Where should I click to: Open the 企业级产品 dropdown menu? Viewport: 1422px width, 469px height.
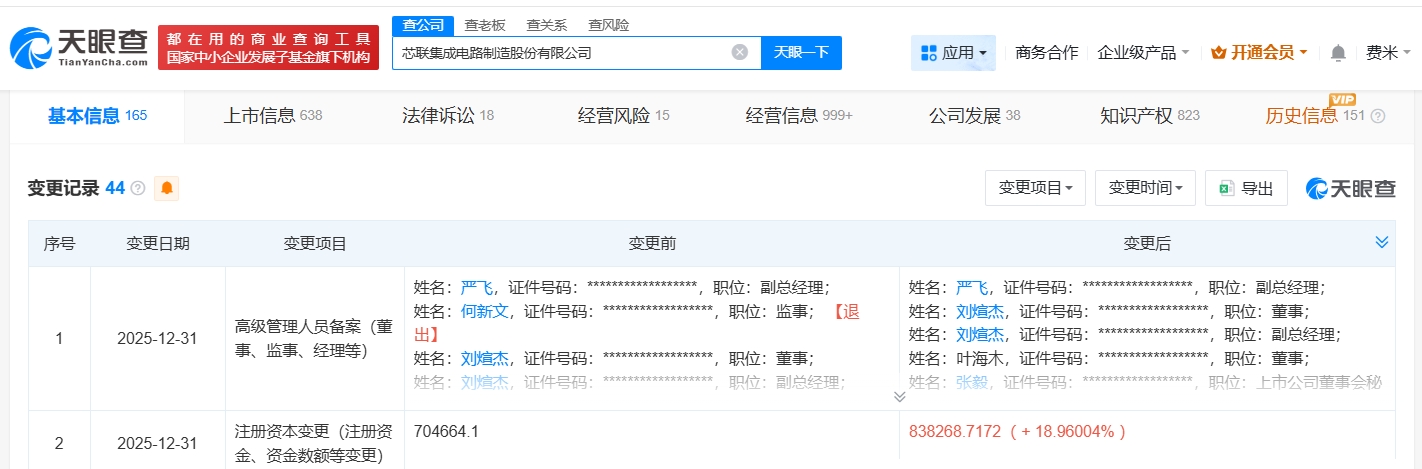[1143, 52]
